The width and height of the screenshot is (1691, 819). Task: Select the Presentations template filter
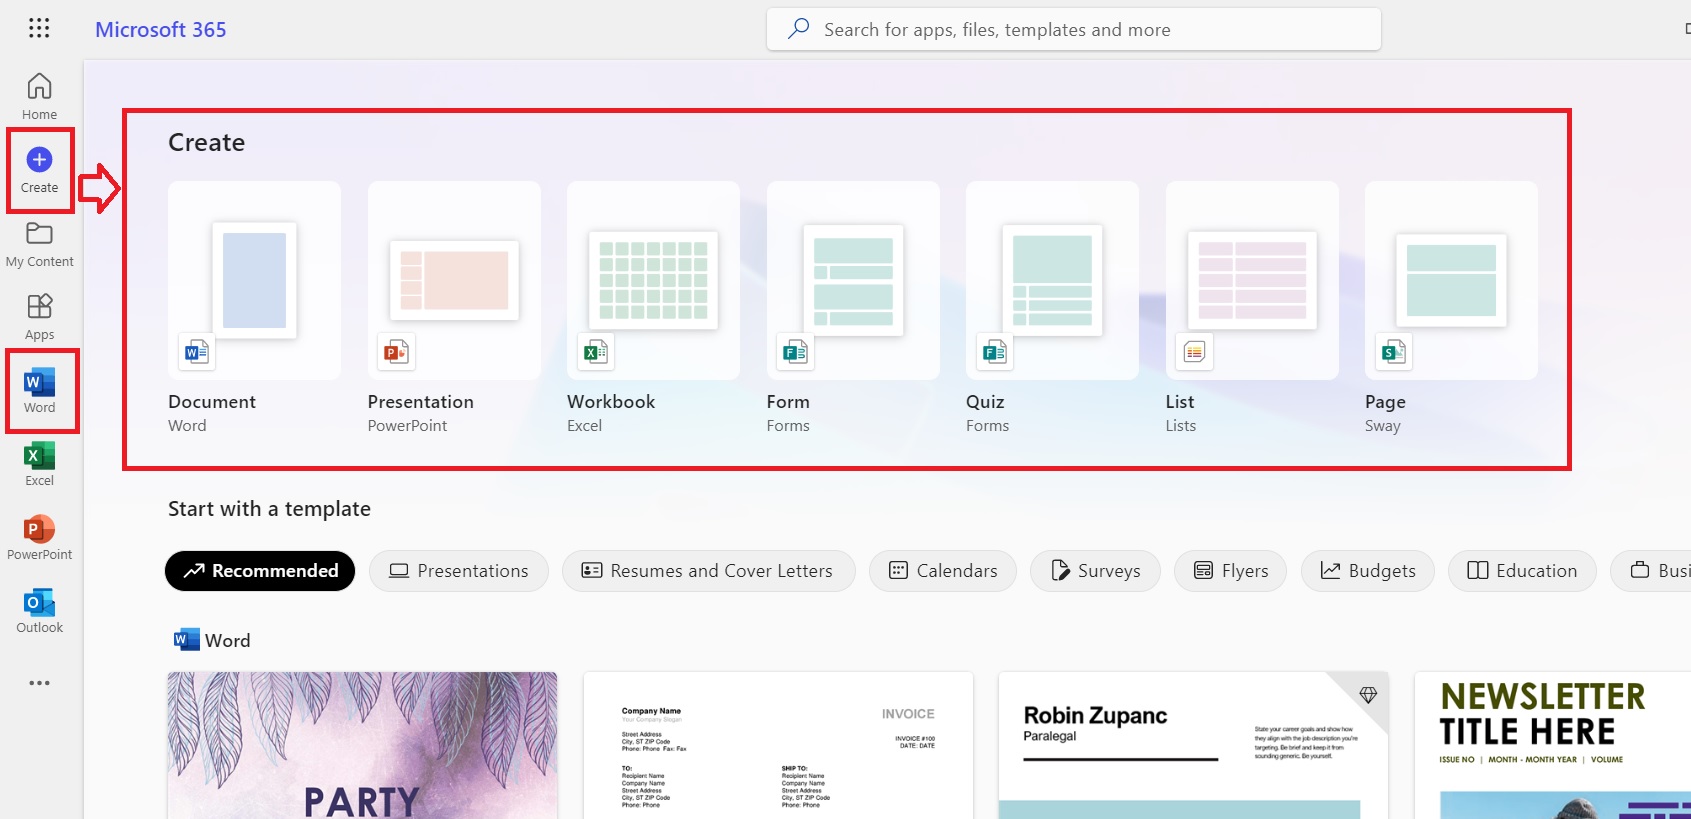459,571
